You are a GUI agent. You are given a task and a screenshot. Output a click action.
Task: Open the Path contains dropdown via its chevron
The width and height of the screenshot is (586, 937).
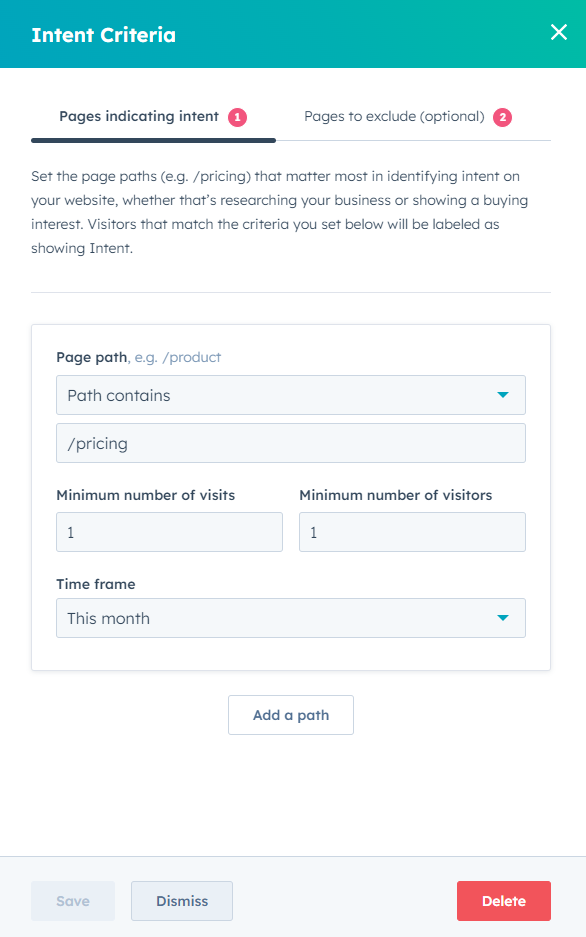click(x=505, y=395)
